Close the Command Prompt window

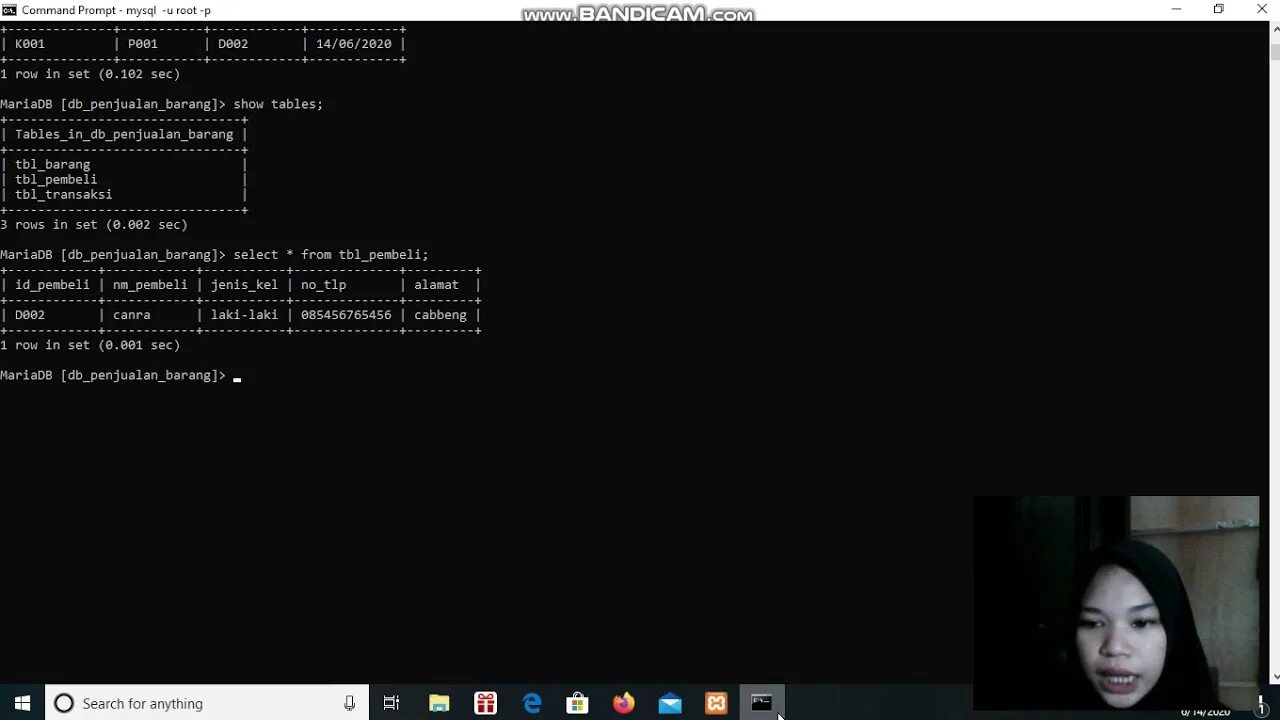(x=1261, y=9)
